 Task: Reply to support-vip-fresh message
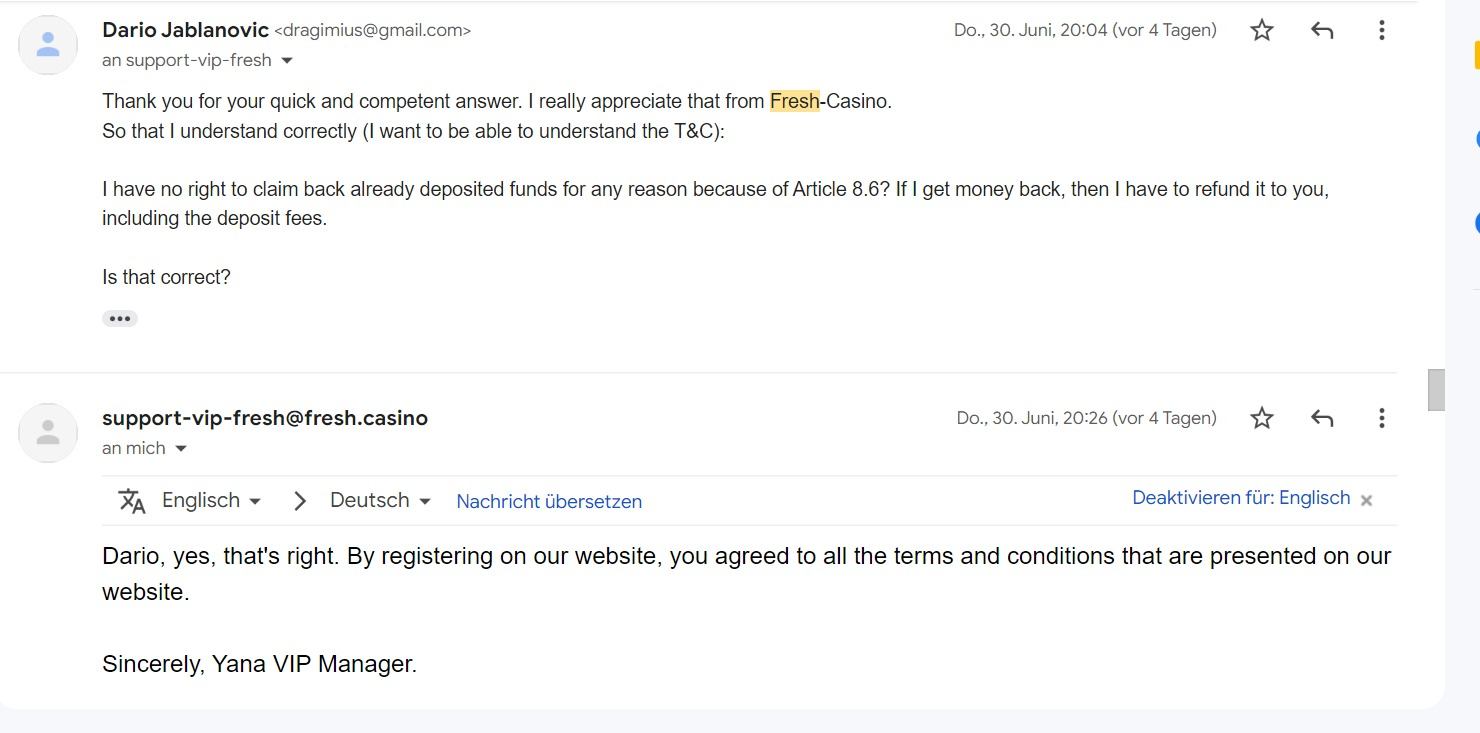[x=1322, y=418]
